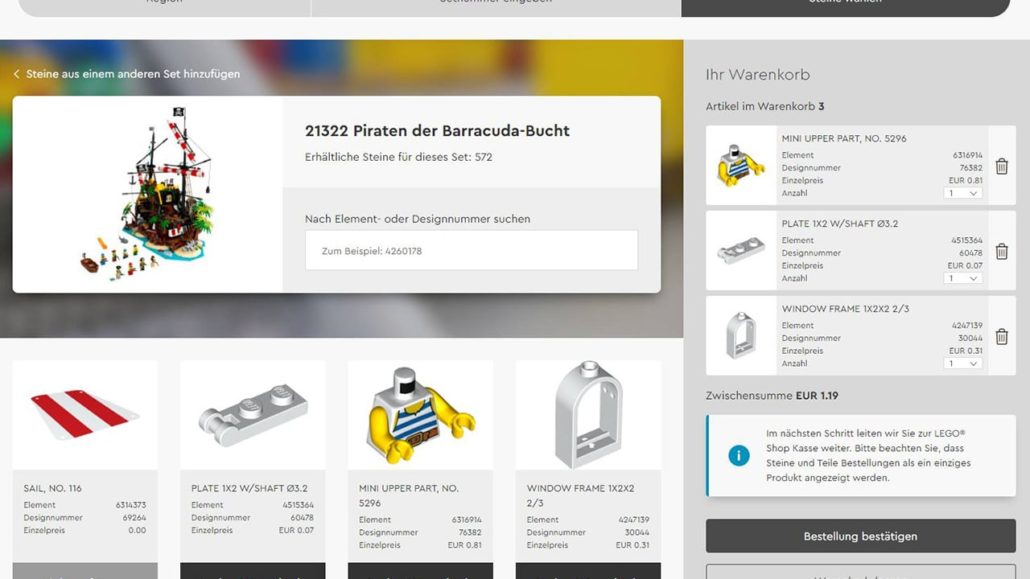Open quantity dropdown for Window Frame
Screen dimensions: 1030x579
pos(962,363)
